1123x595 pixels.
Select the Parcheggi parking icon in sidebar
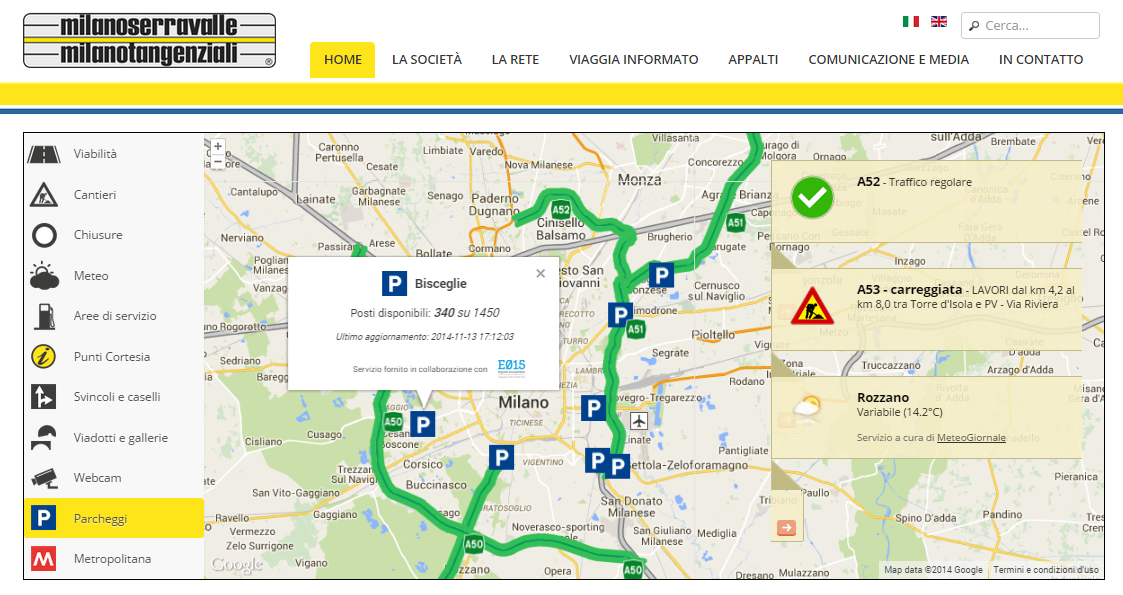pos(44,518)
